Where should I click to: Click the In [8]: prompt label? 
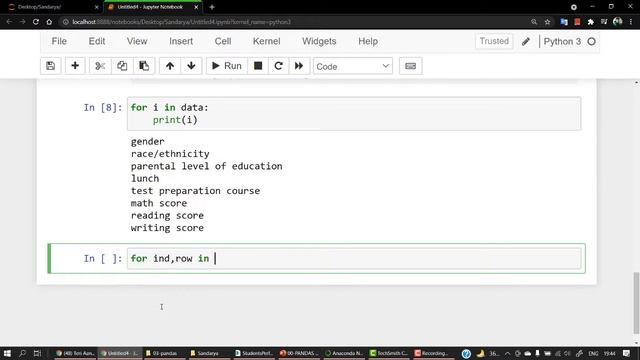tap(103, 108)
